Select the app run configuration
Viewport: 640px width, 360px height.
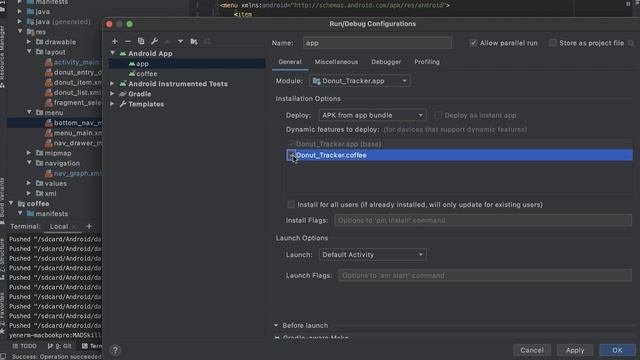coord(187,64)
